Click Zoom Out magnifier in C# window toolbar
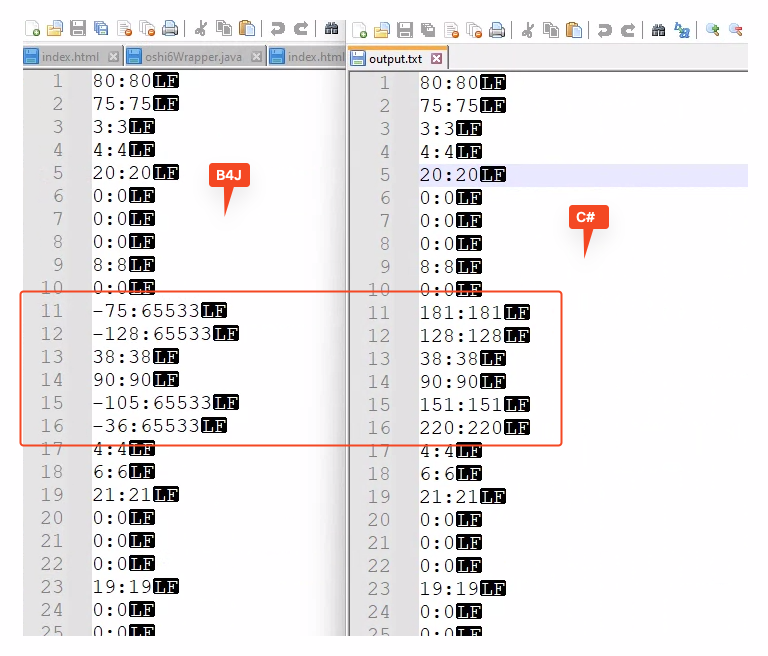This screenshot has height=656, width=768. pos(735,30)
